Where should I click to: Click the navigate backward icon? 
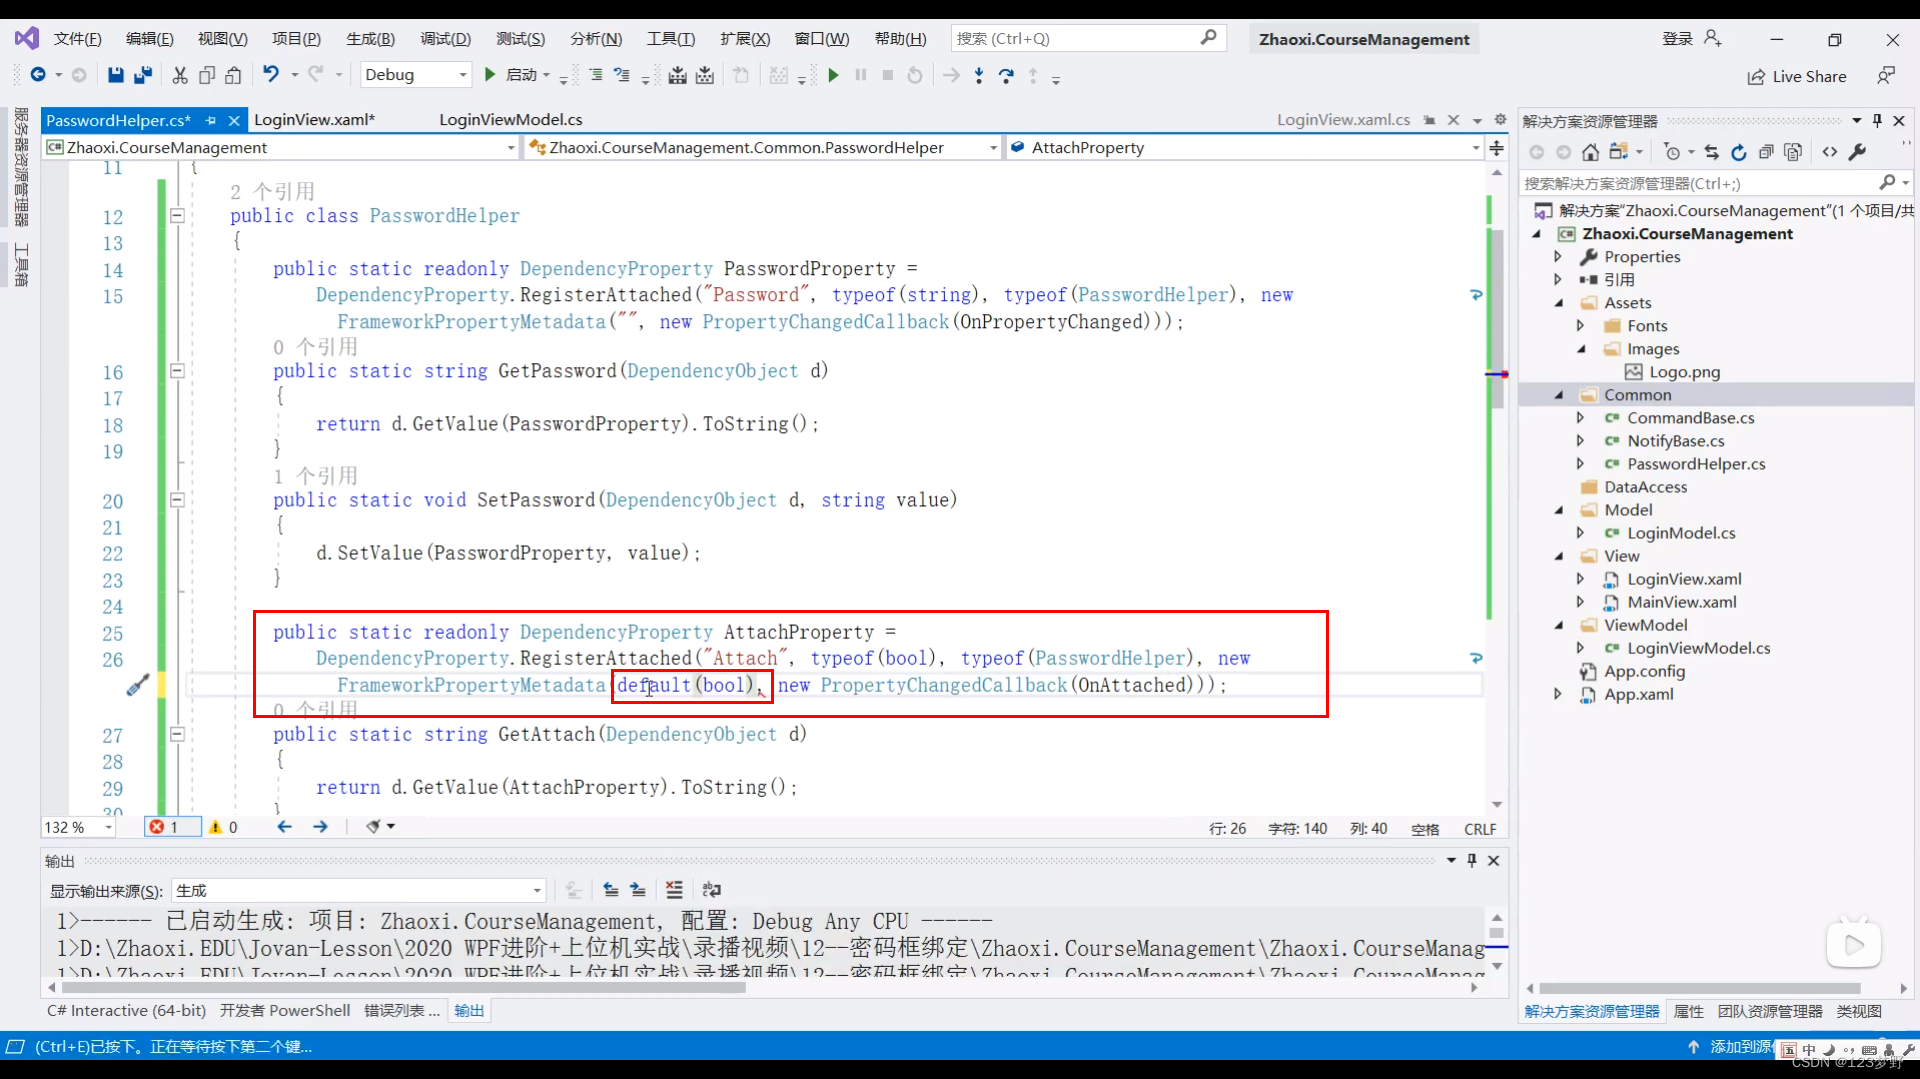click(38, 75)
